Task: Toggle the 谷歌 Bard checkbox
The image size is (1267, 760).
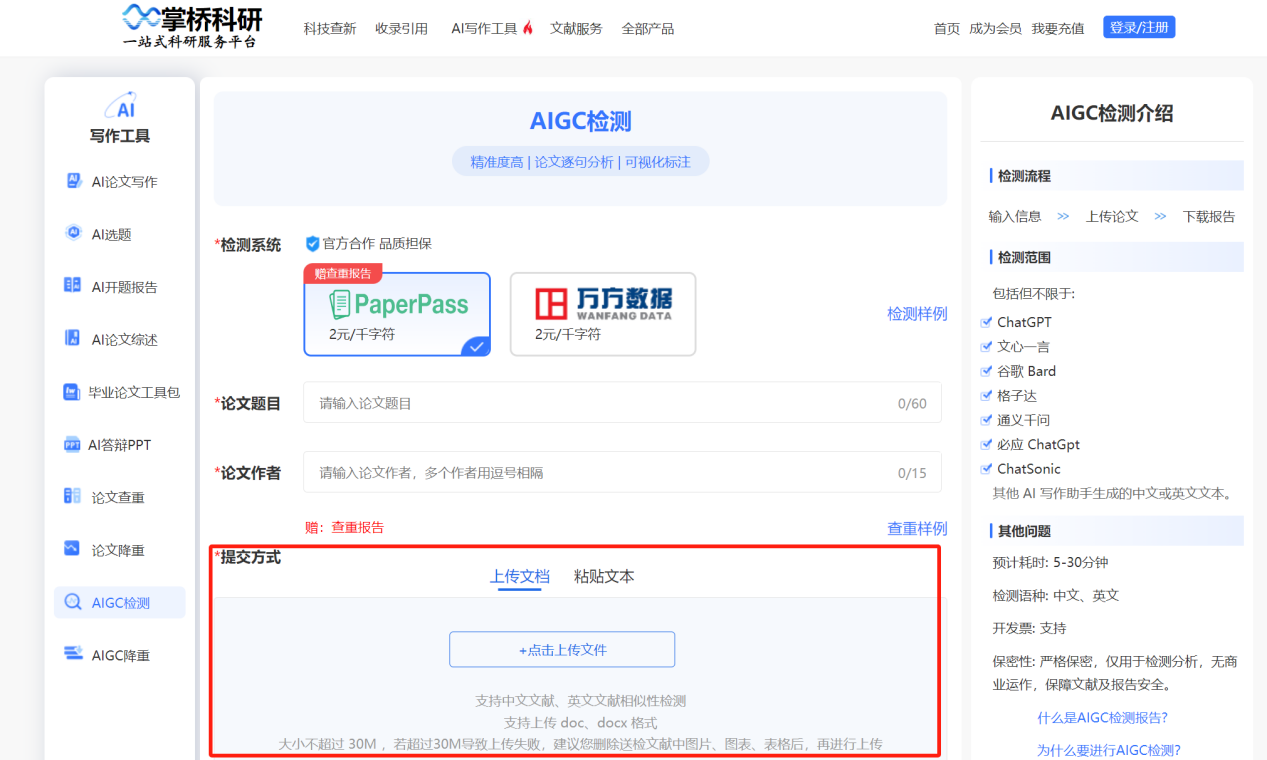Action: click(986, 371)
